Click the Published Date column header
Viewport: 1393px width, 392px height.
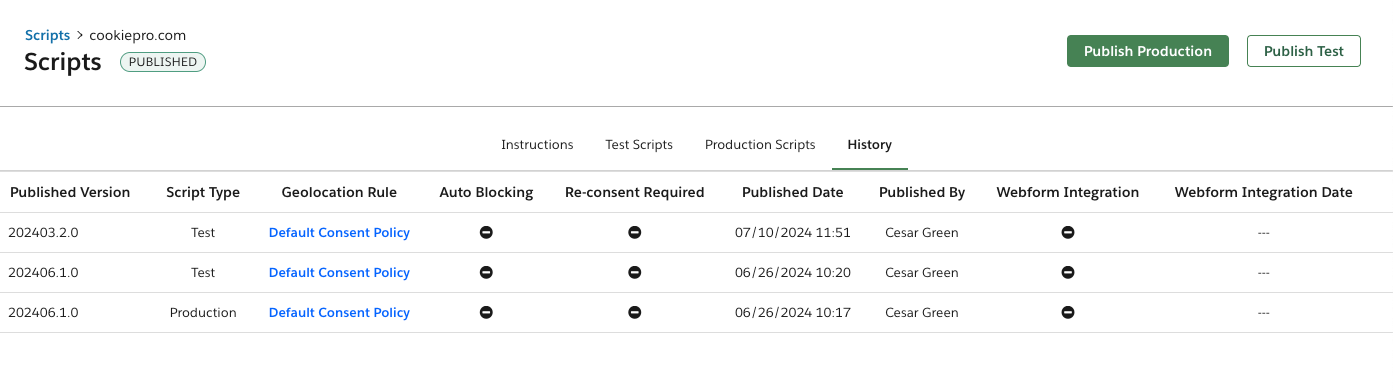coord(792,192)
